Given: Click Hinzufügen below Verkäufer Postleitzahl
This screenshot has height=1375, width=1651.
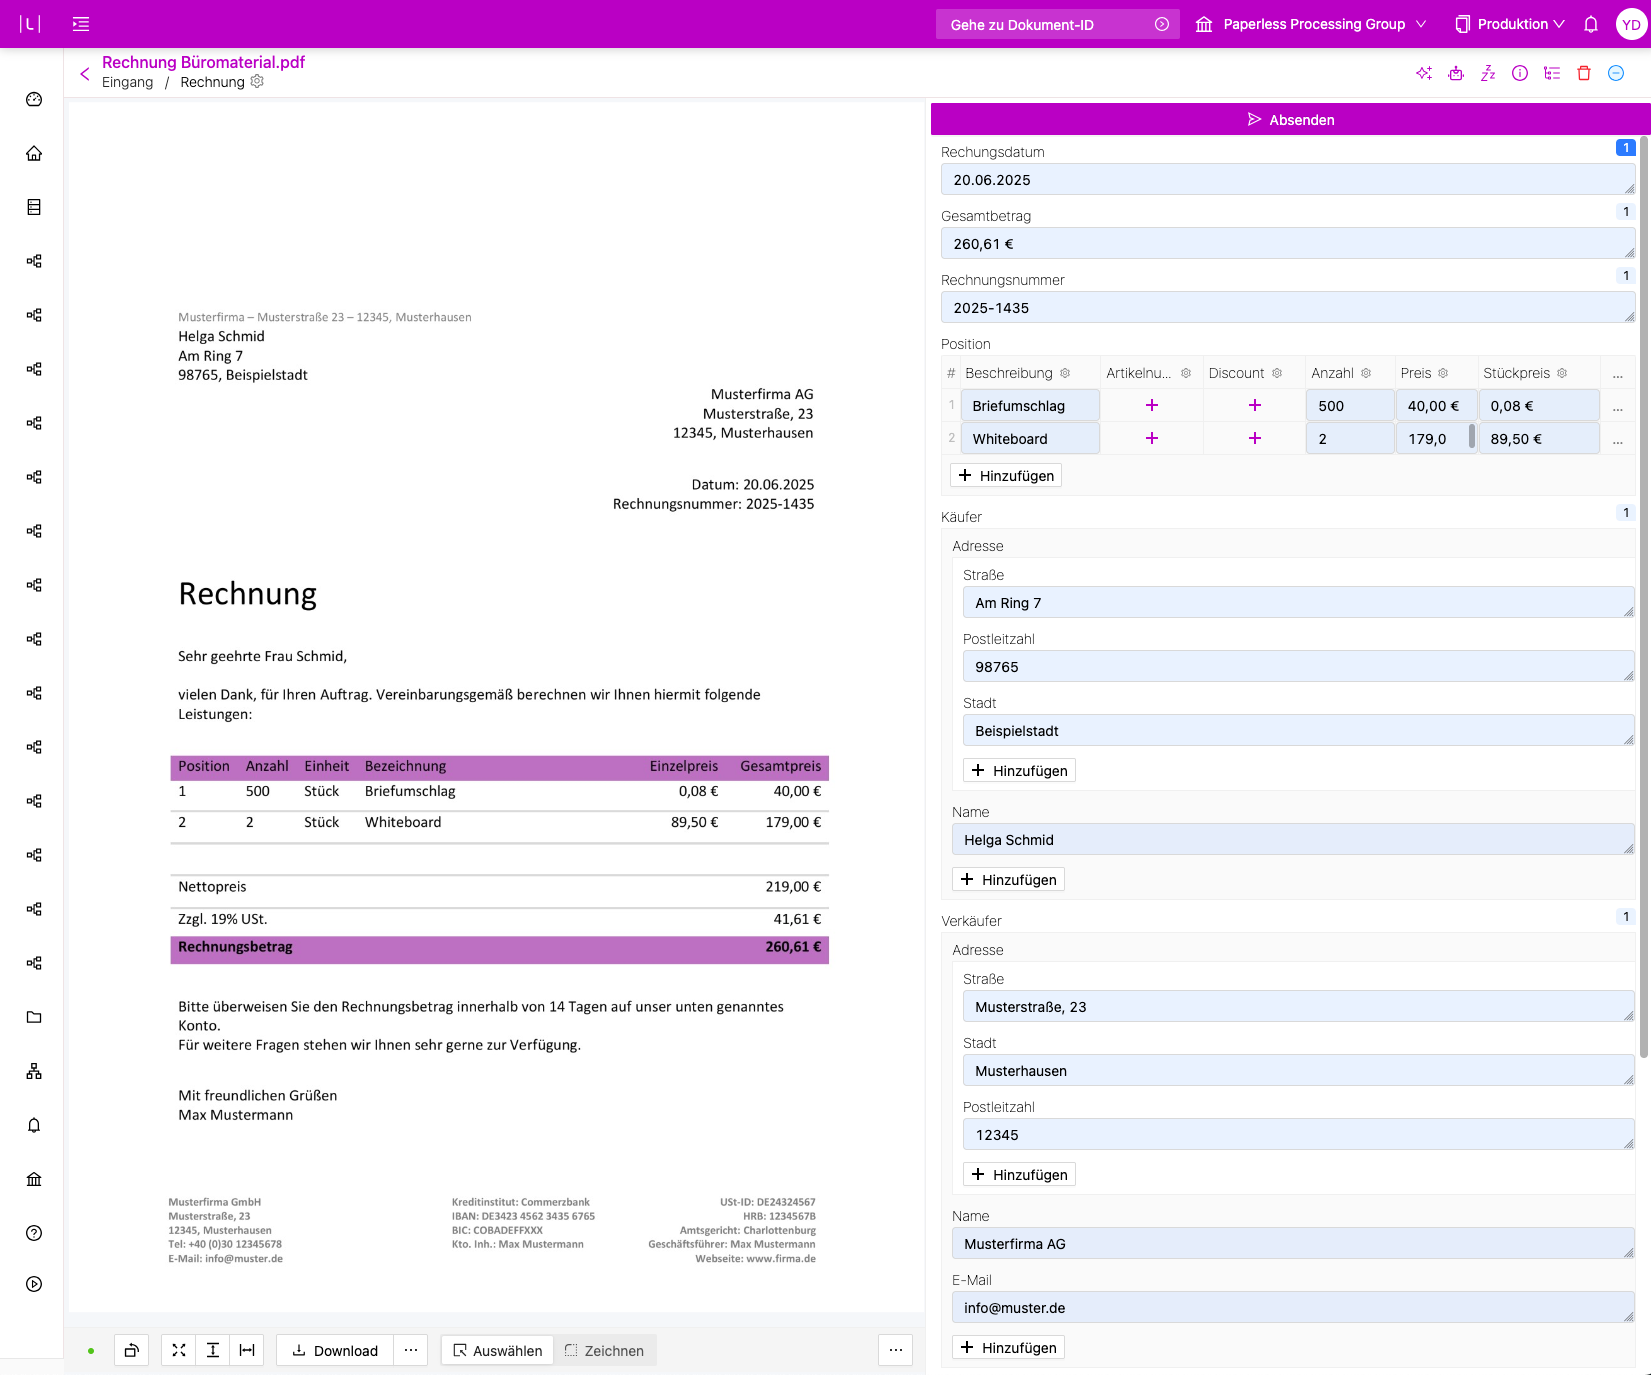Looking at the screenshot, I should point(1019,1174).
